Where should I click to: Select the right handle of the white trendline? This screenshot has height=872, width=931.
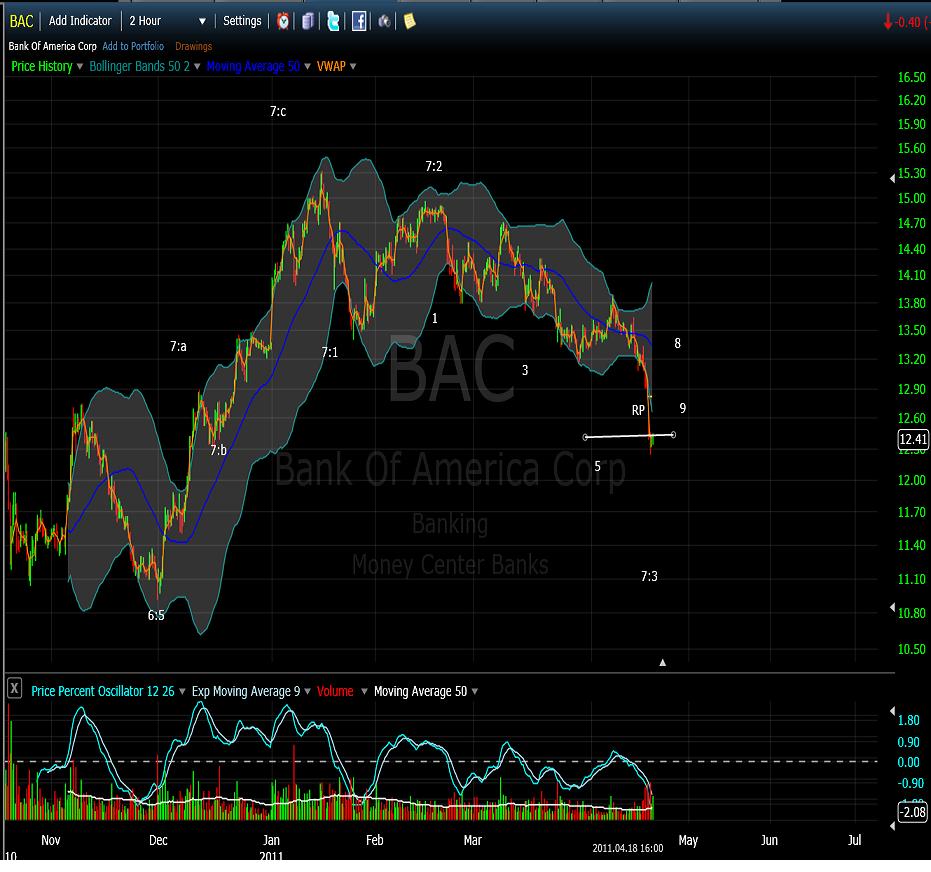[x=673, y=435]
